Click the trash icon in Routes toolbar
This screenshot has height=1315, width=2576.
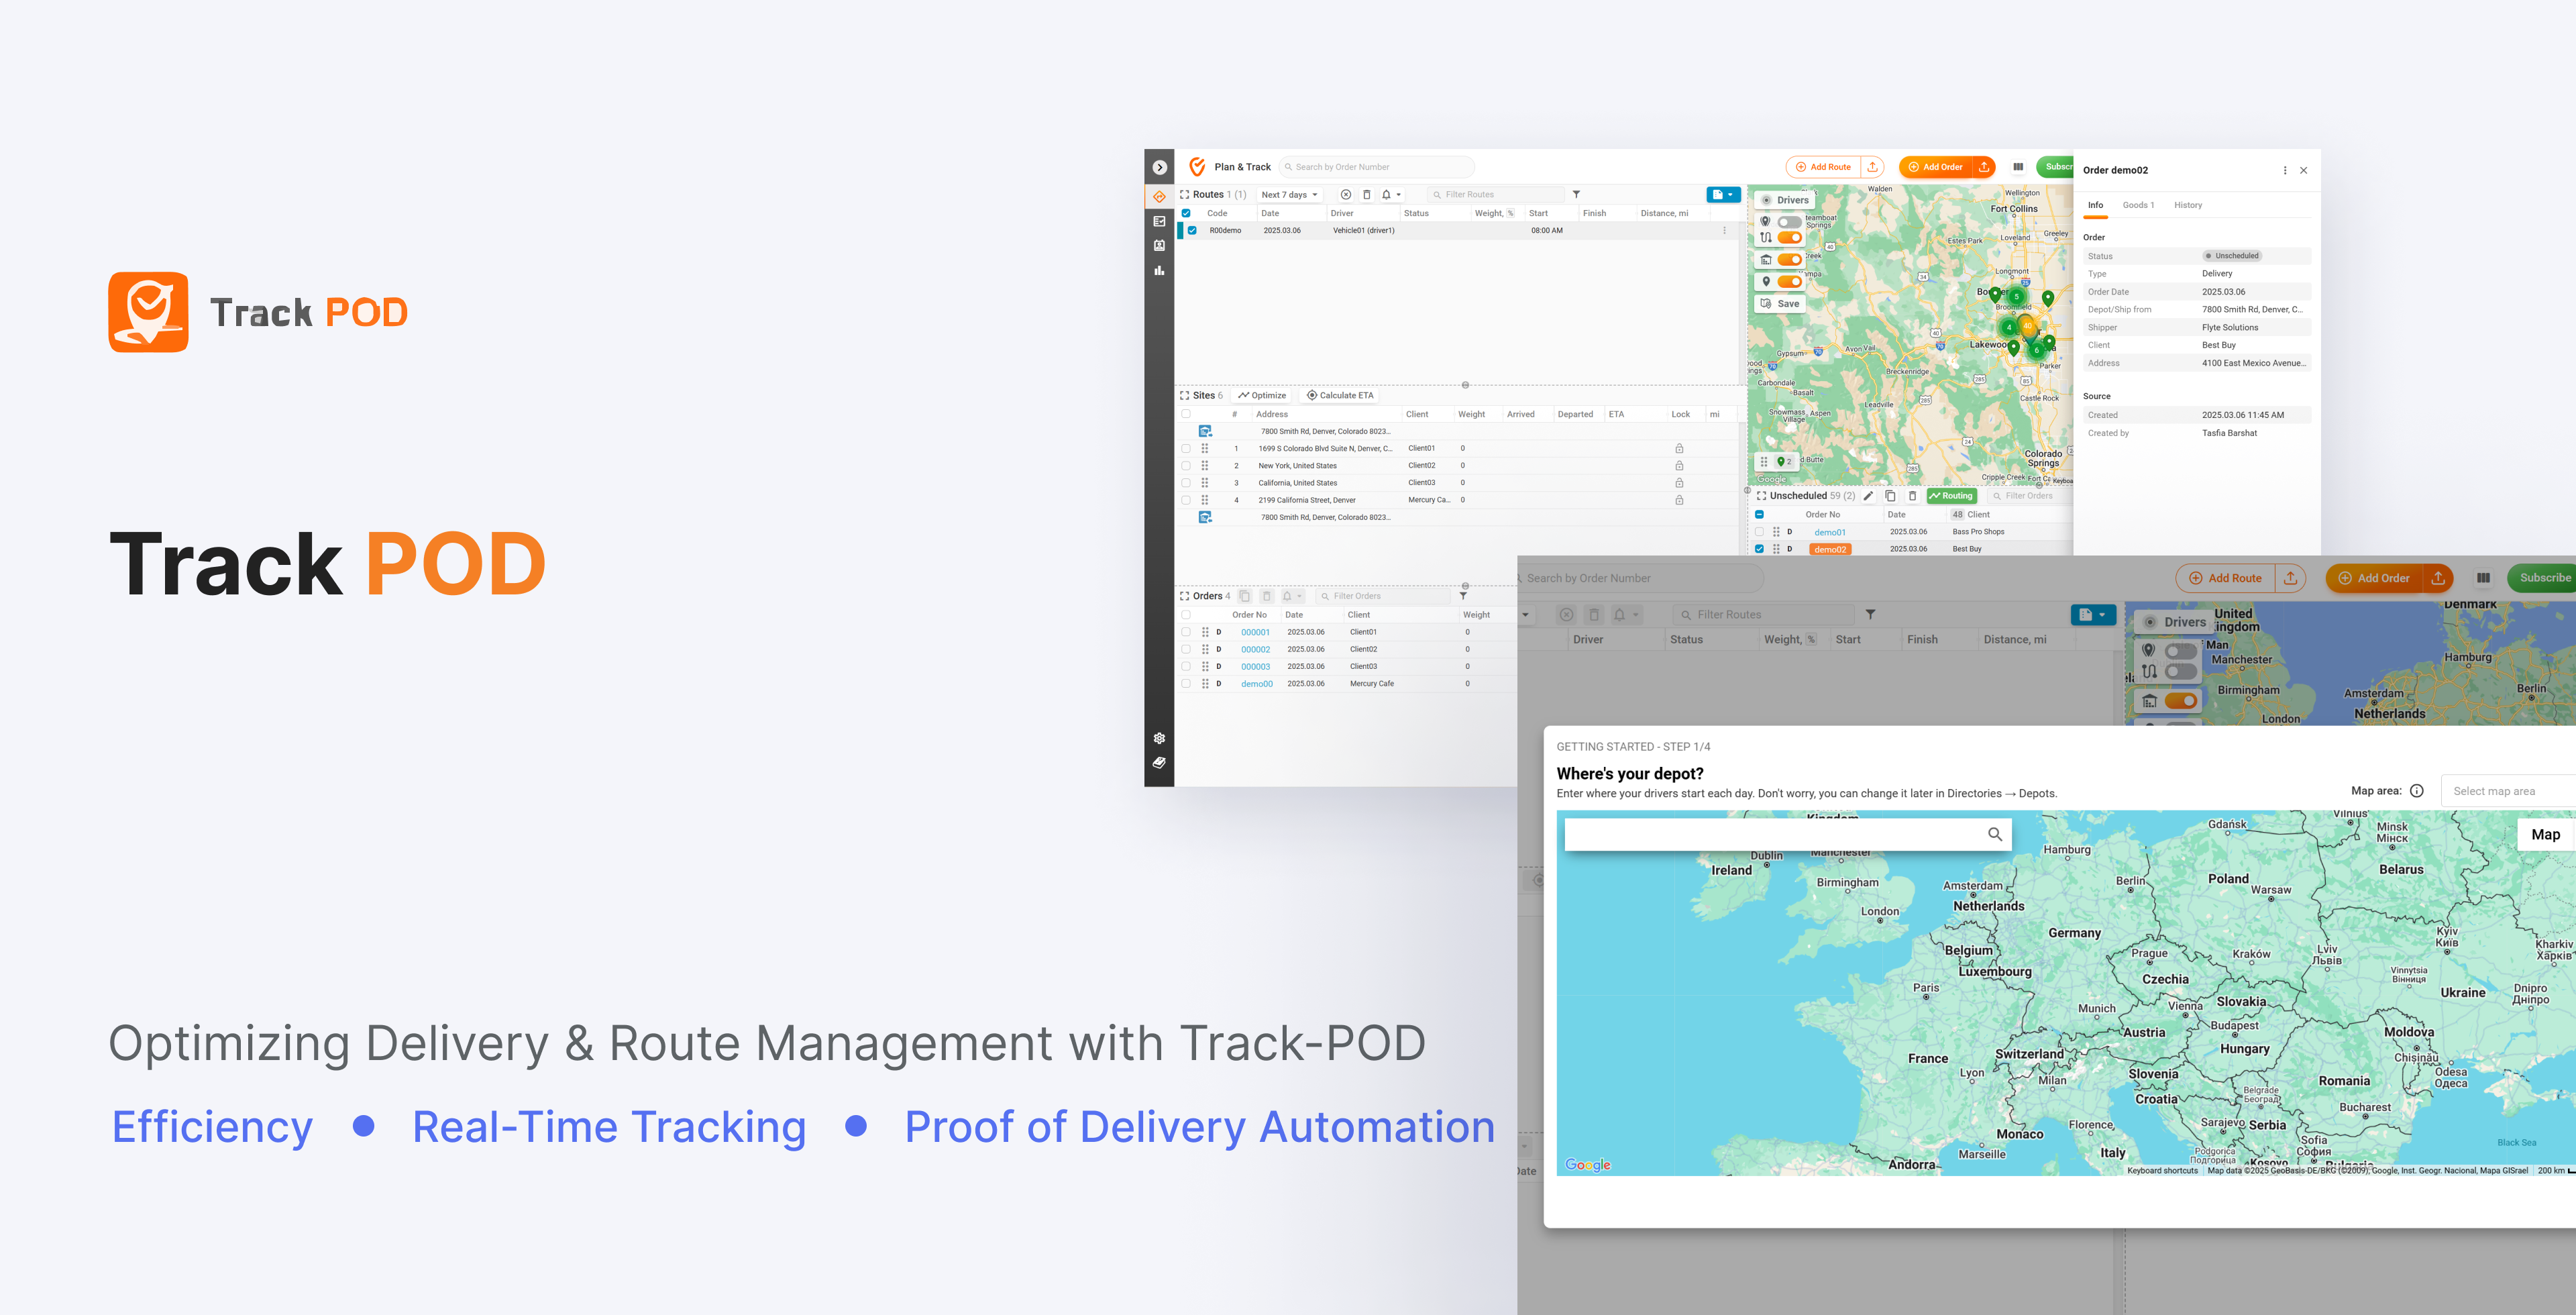click(1367, 195)
